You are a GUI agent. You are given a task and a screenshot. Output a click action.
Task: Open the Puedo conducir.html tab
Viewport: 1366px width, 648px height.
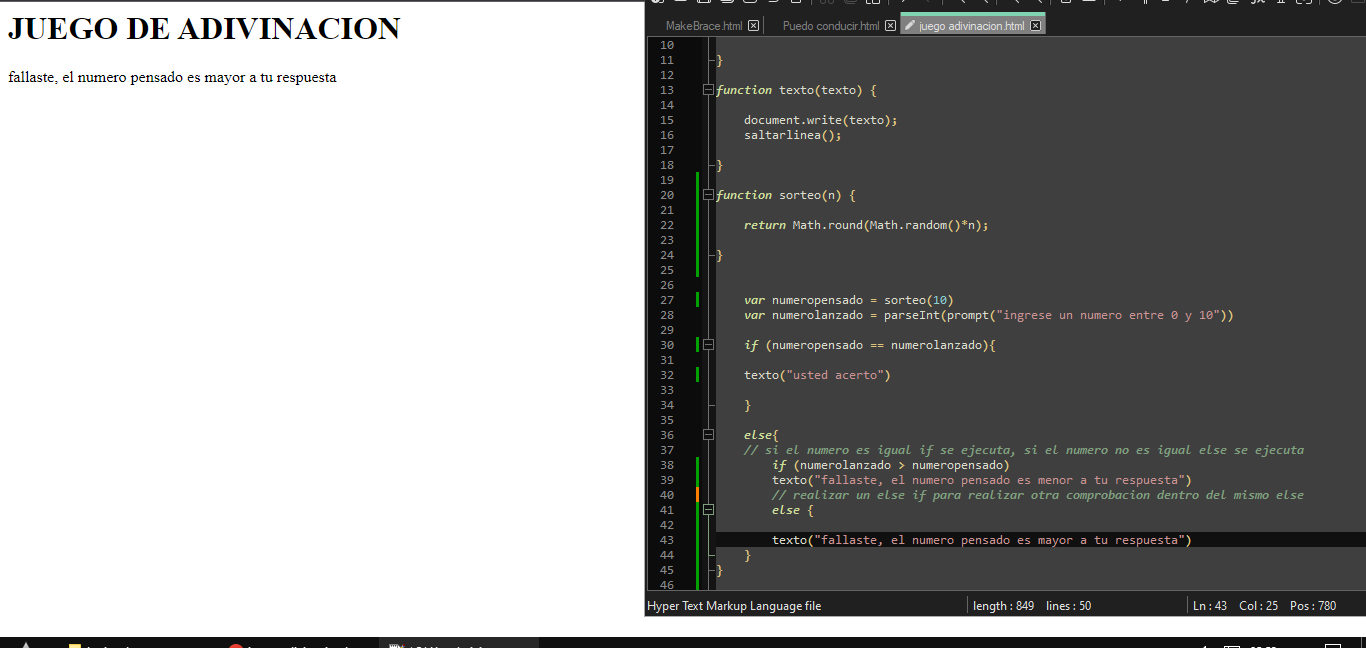pyautogui.click(x=830, y=26)
